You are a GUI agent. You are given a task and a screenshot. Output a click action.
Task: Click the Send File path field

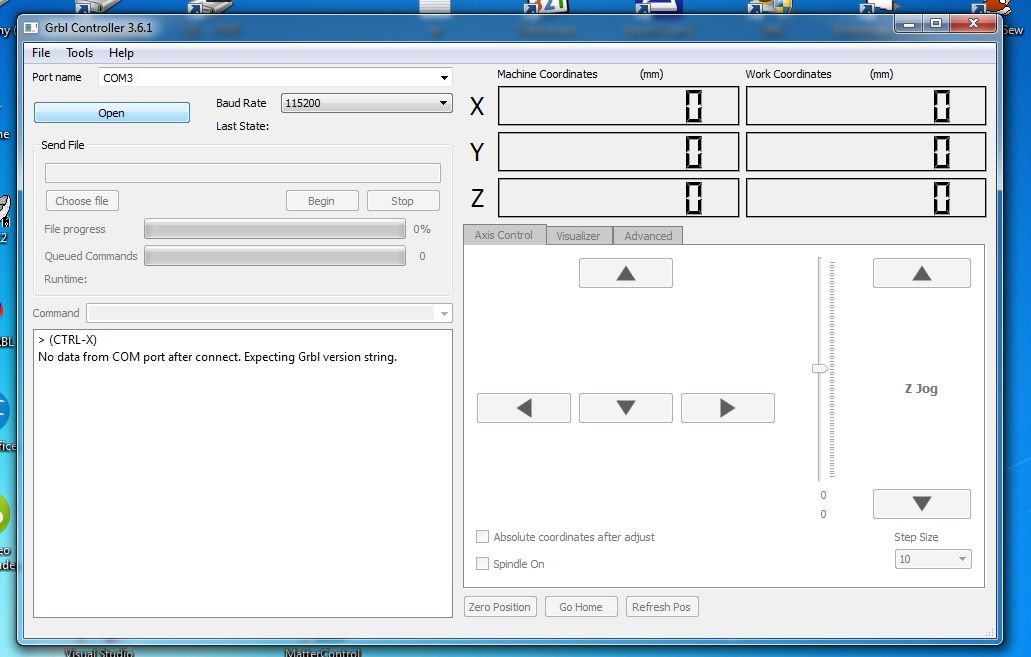[x=243, y=173]
